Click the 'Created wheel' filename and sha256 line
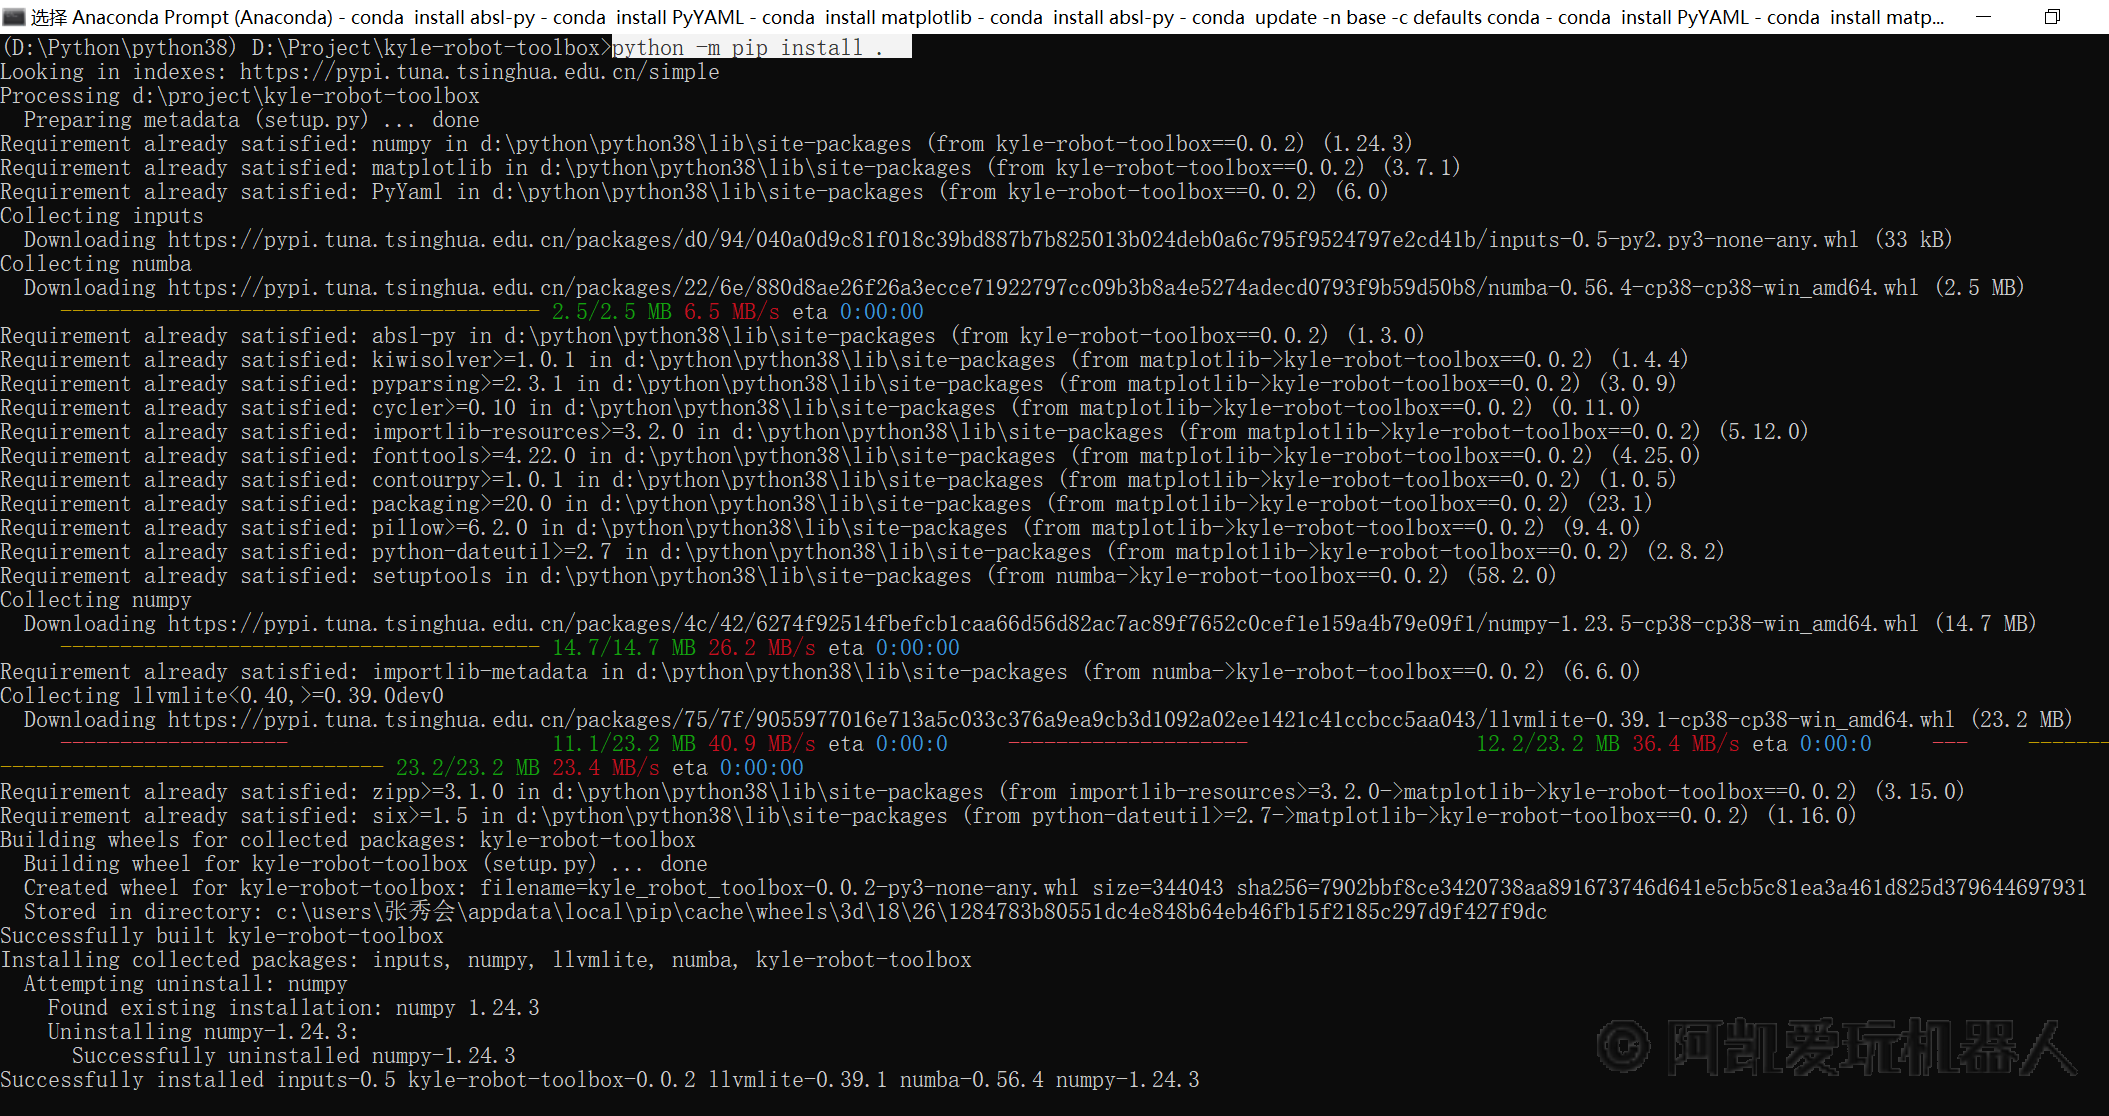Viewport: 2109px width, 1116px height. [x=1055, y=888]
